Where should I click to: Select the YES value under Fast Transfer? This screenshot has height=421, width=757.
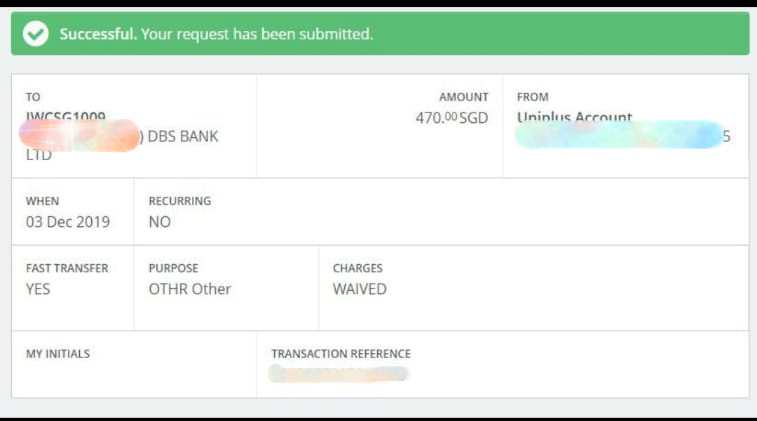pos(38,289)
